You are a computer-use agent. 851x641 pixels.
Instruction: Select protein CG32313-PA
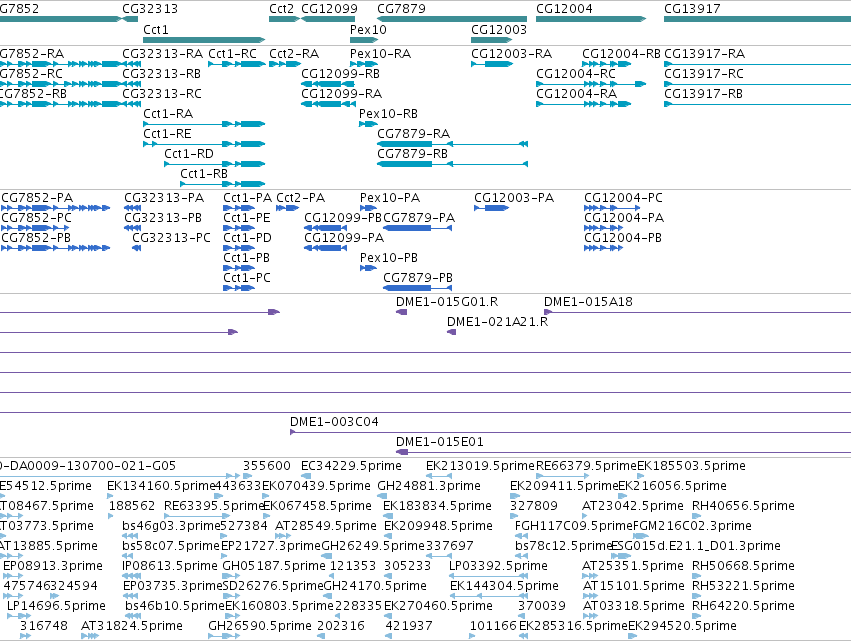132,208
